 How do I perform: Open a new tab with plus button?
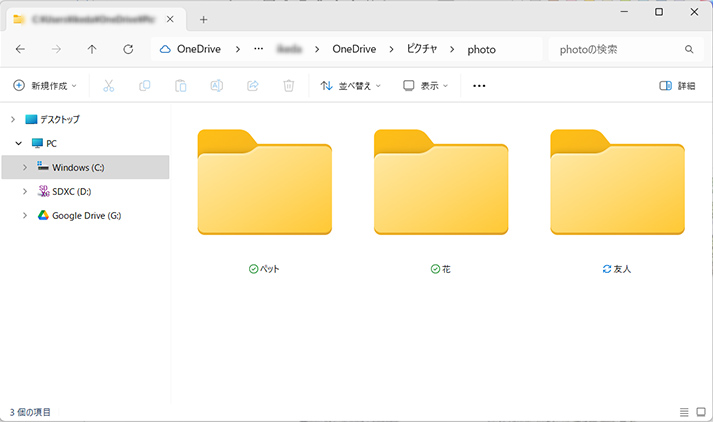tap(204, 19)
